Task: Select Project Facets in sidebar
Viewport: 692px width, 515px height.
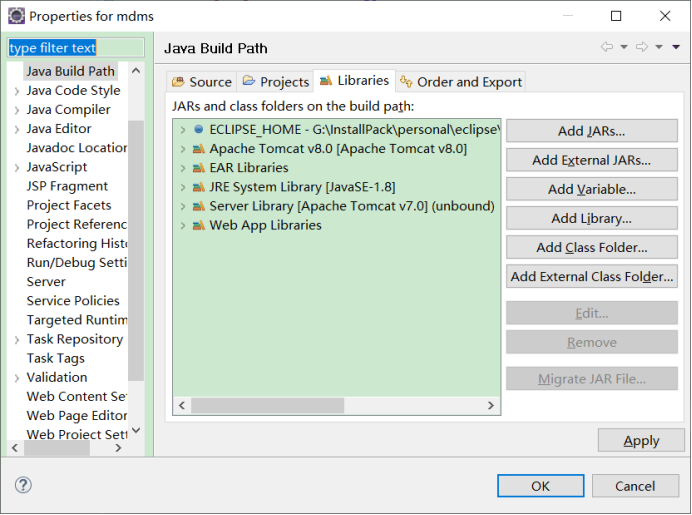Action: pos(69,205)
